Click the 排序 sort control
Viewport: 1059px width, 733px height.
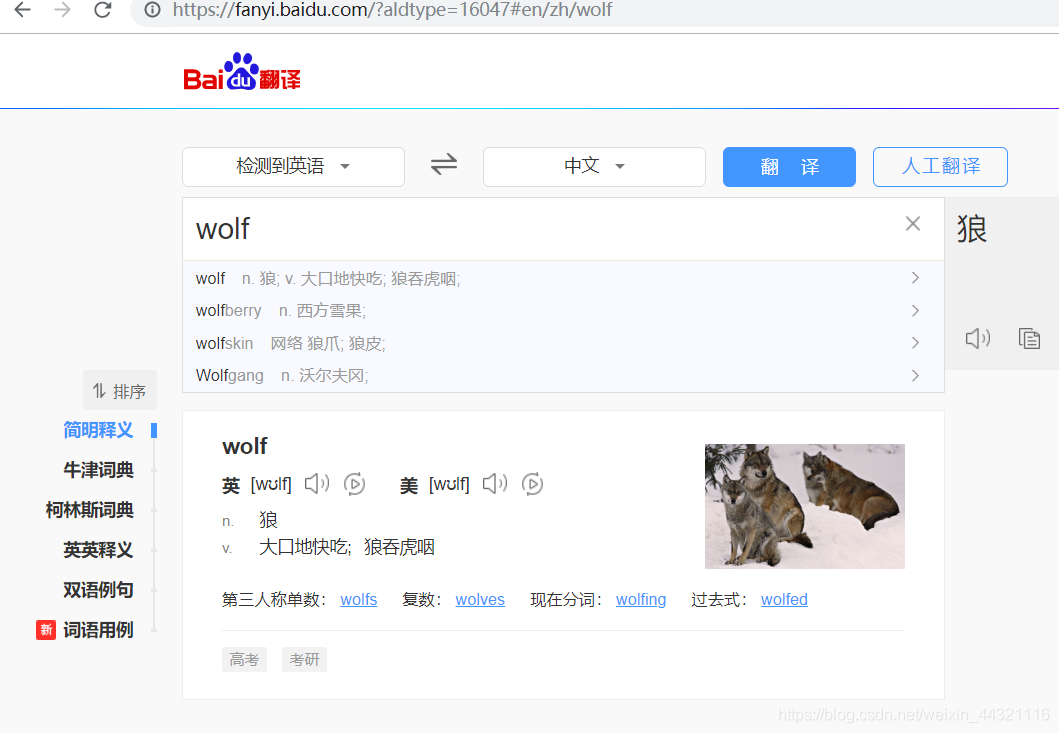coord(119,390)
